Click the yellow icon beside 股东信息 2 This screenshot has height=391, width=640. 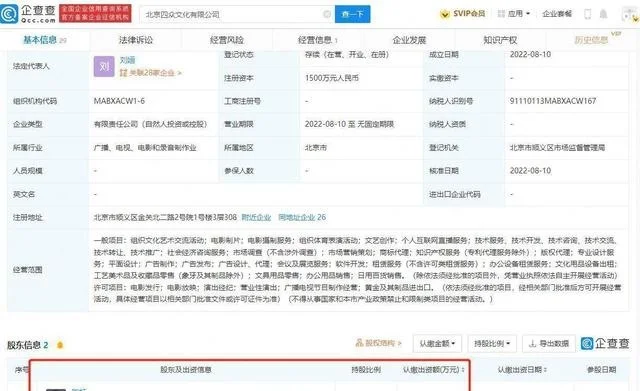pos(60,345)
